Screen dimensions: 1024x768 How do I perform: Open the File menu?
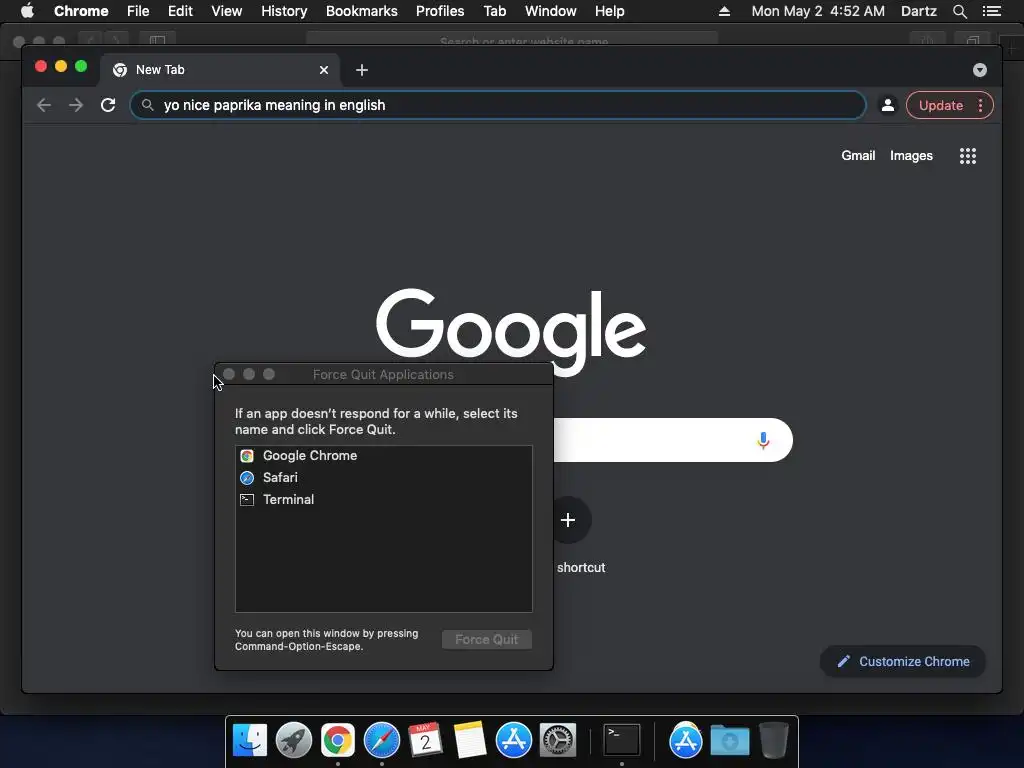(138, 11)
